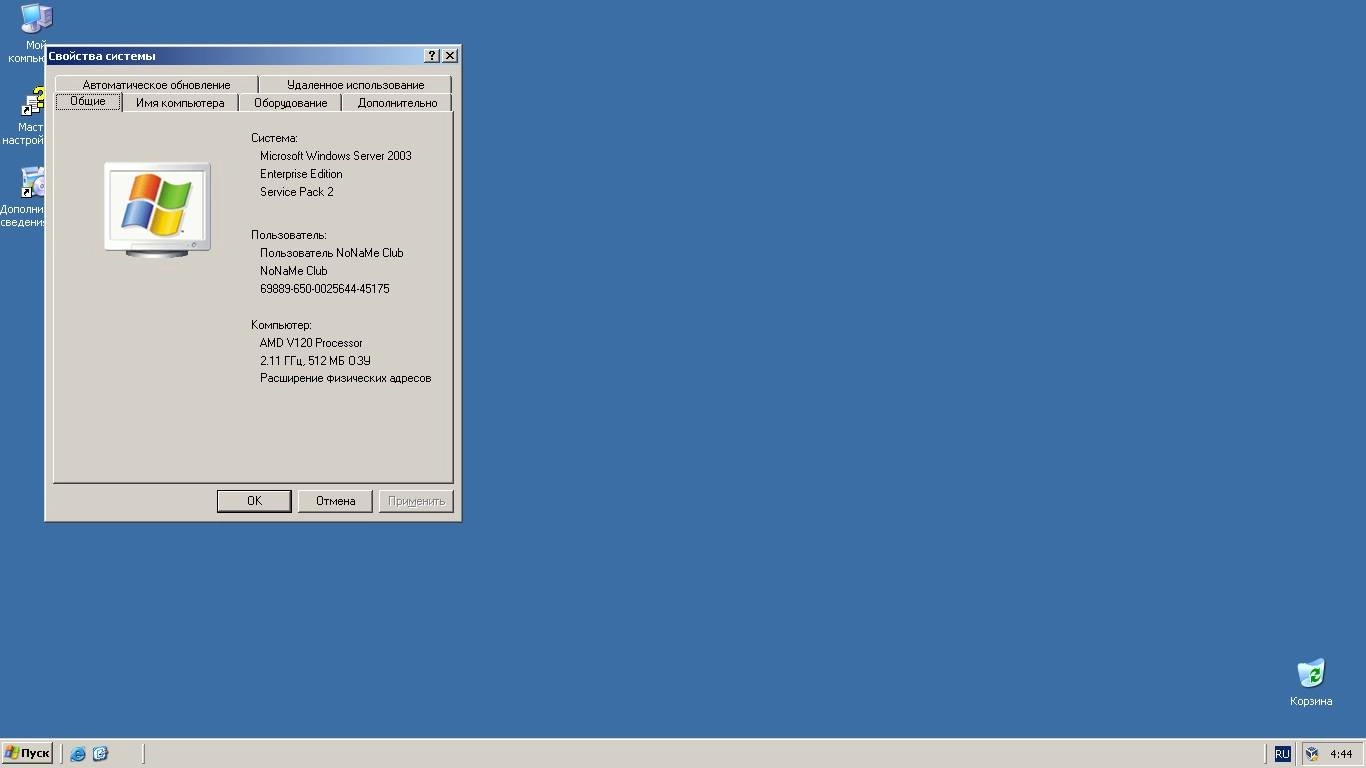Close the Свойства системы dialog
The height and width of the screenshot is (768, 1366).
tap(450, 56)
